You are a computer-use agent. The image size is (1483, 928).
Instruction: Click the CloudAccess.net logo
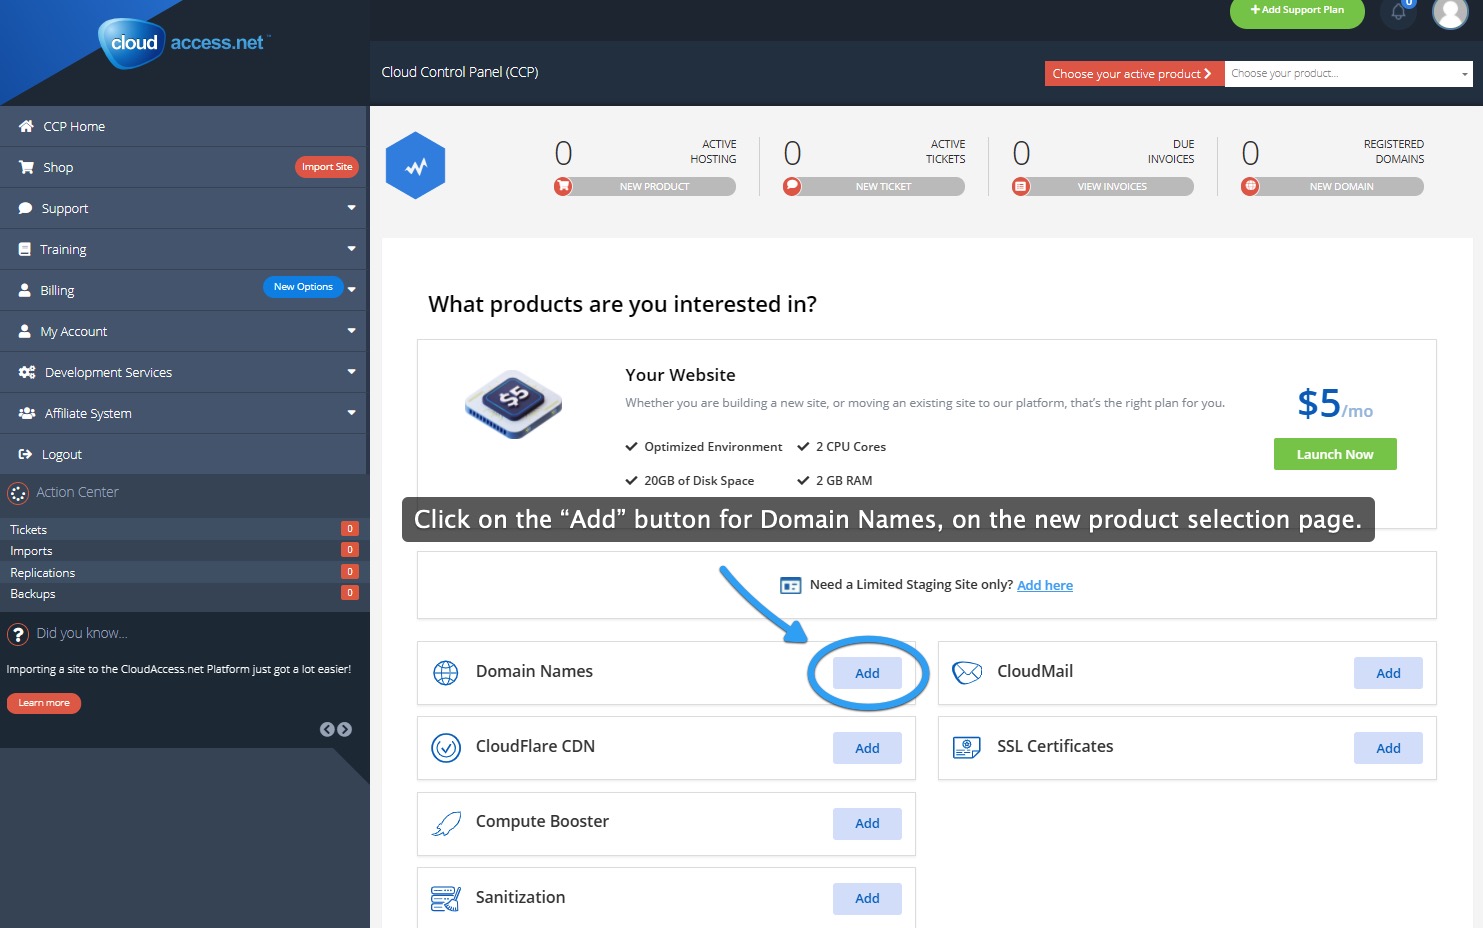(x=184, y=43)
